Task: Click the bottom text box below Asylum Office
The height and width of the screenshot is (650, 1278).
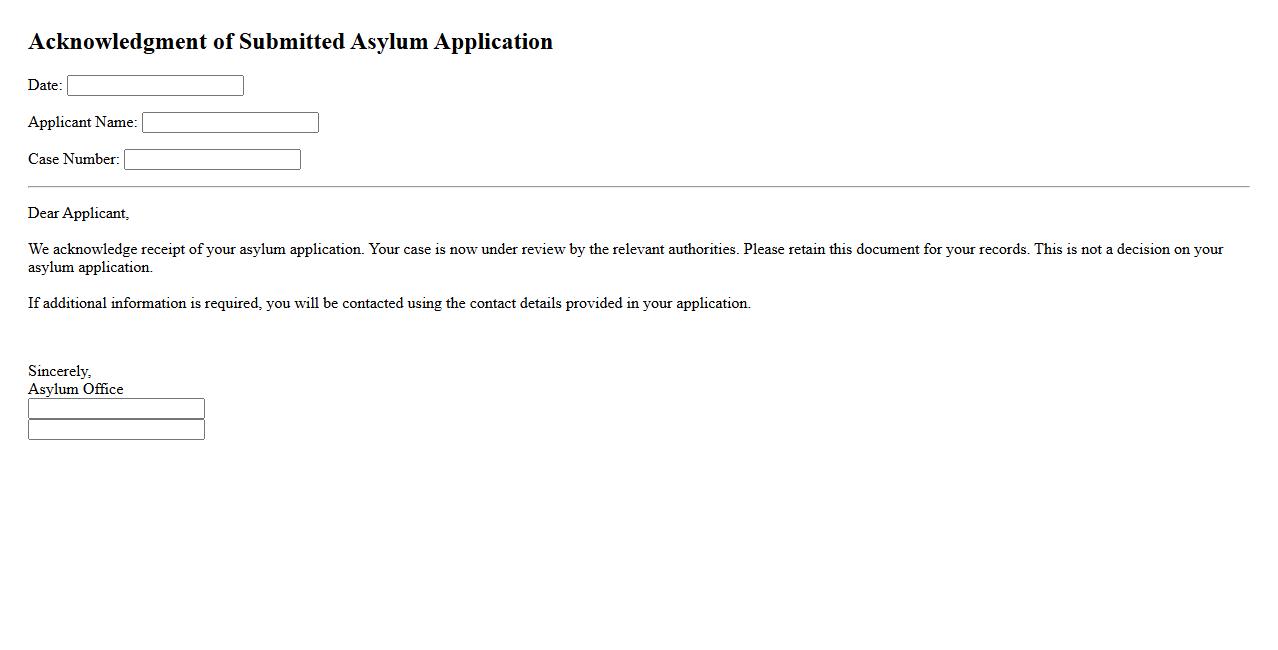Action: tap(116, 430)
